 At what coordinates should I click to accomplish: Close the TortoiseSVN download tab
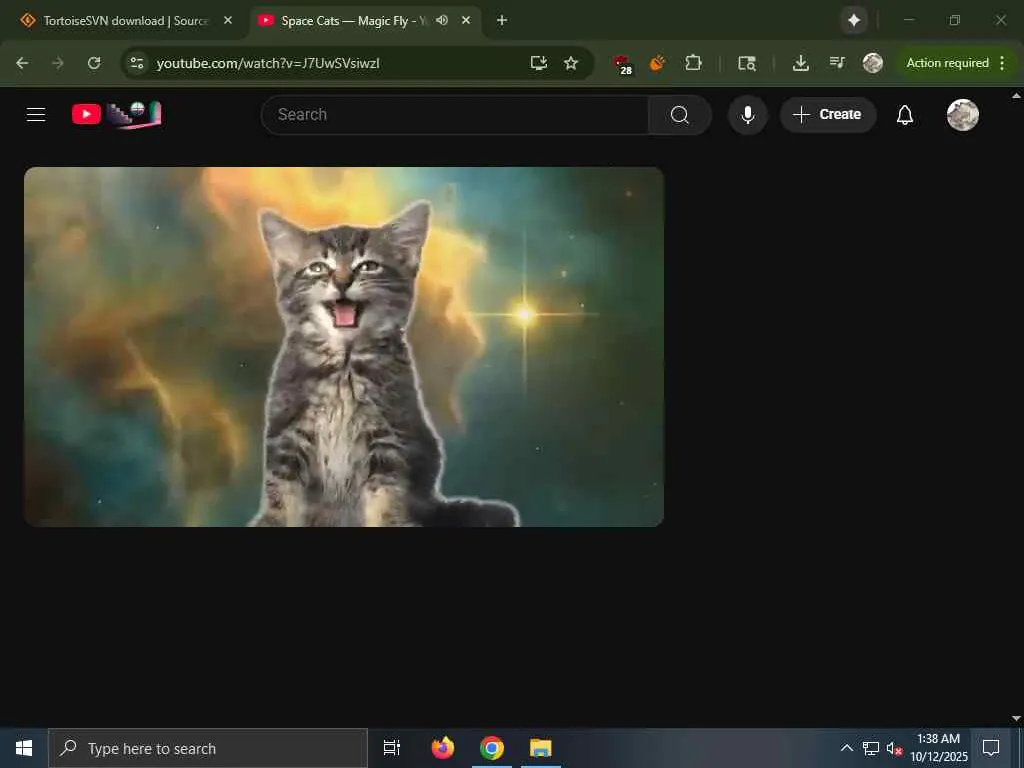[x=228, y=21]
